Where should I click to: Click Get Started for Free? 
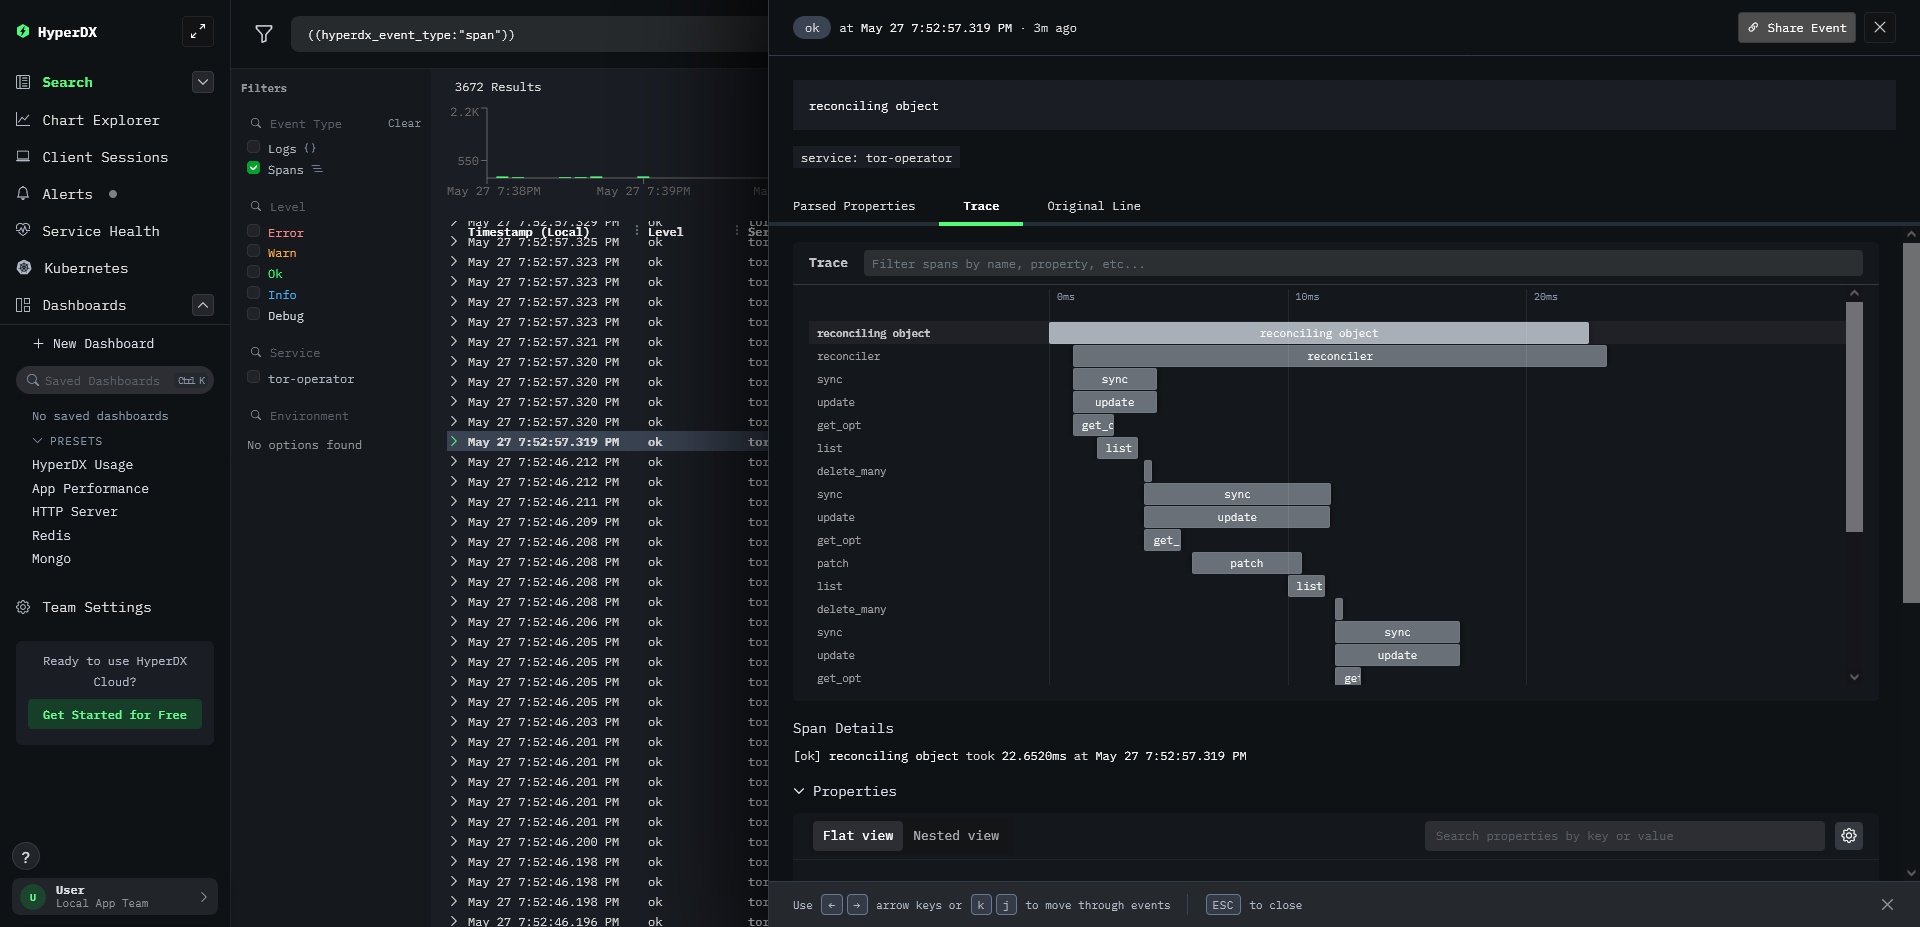point(115,715)
